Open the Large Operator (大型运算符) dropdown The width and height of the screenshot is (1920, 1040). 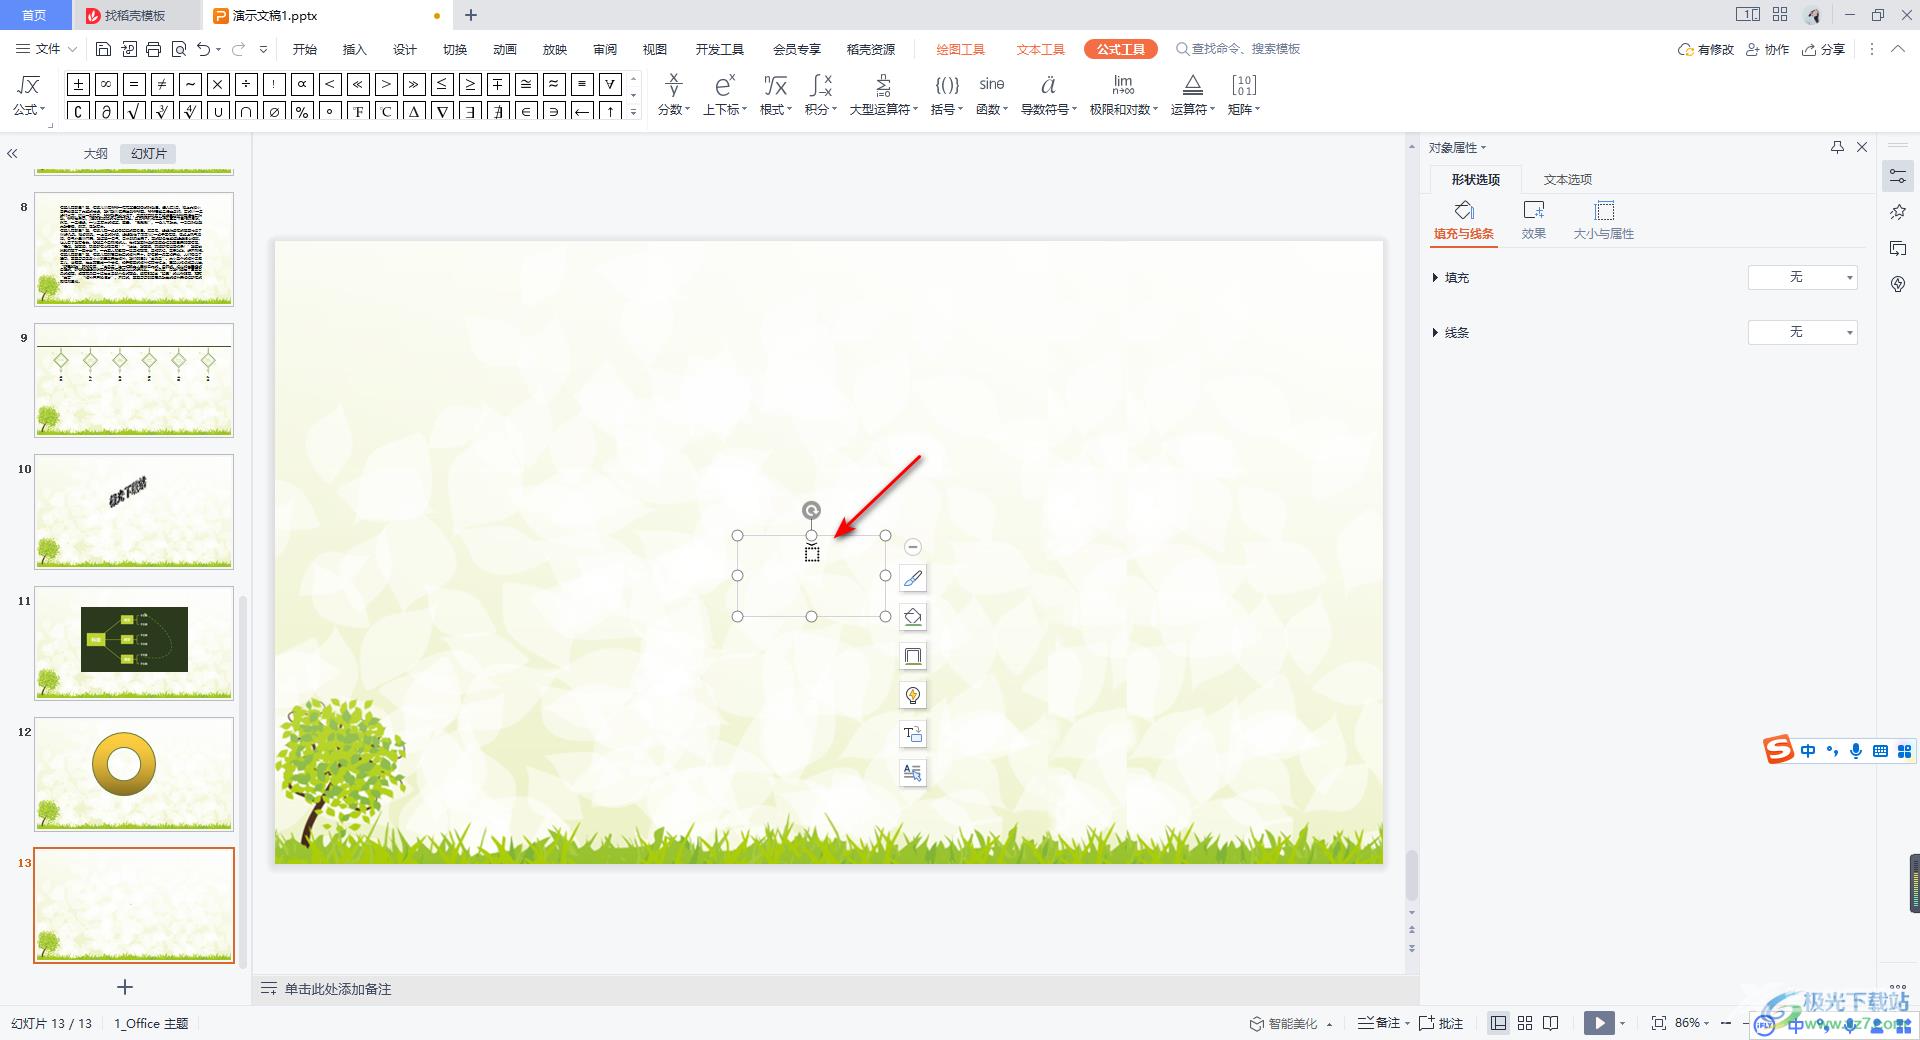883,95
